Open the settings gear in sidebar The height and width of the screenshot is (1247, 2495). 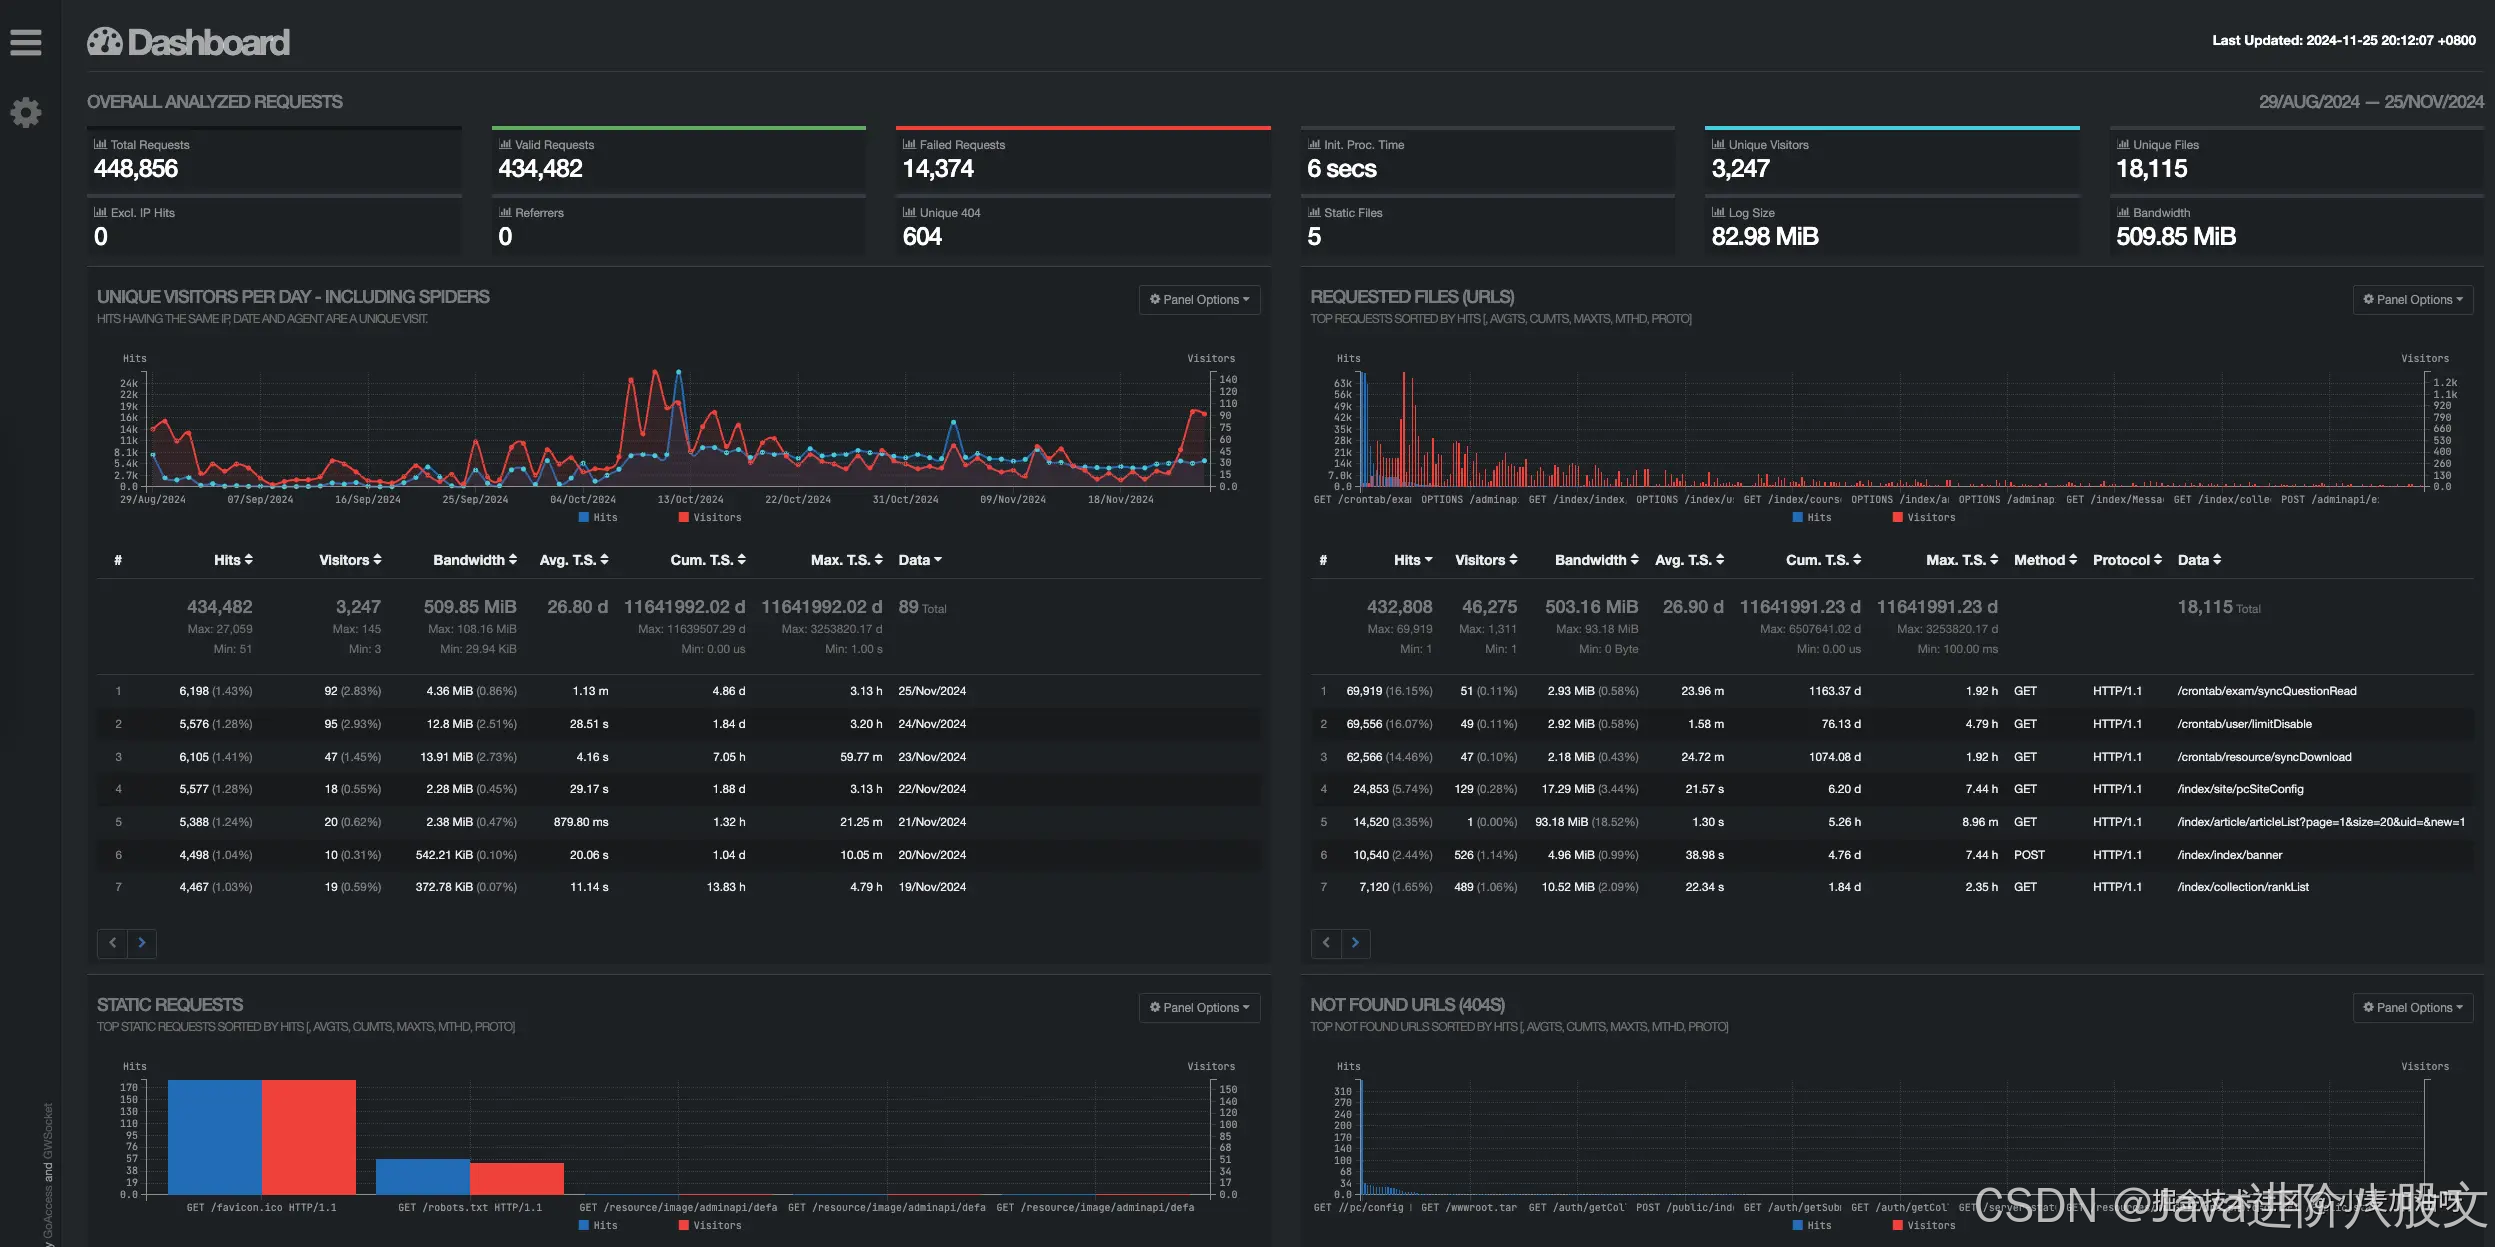(26, 112)
